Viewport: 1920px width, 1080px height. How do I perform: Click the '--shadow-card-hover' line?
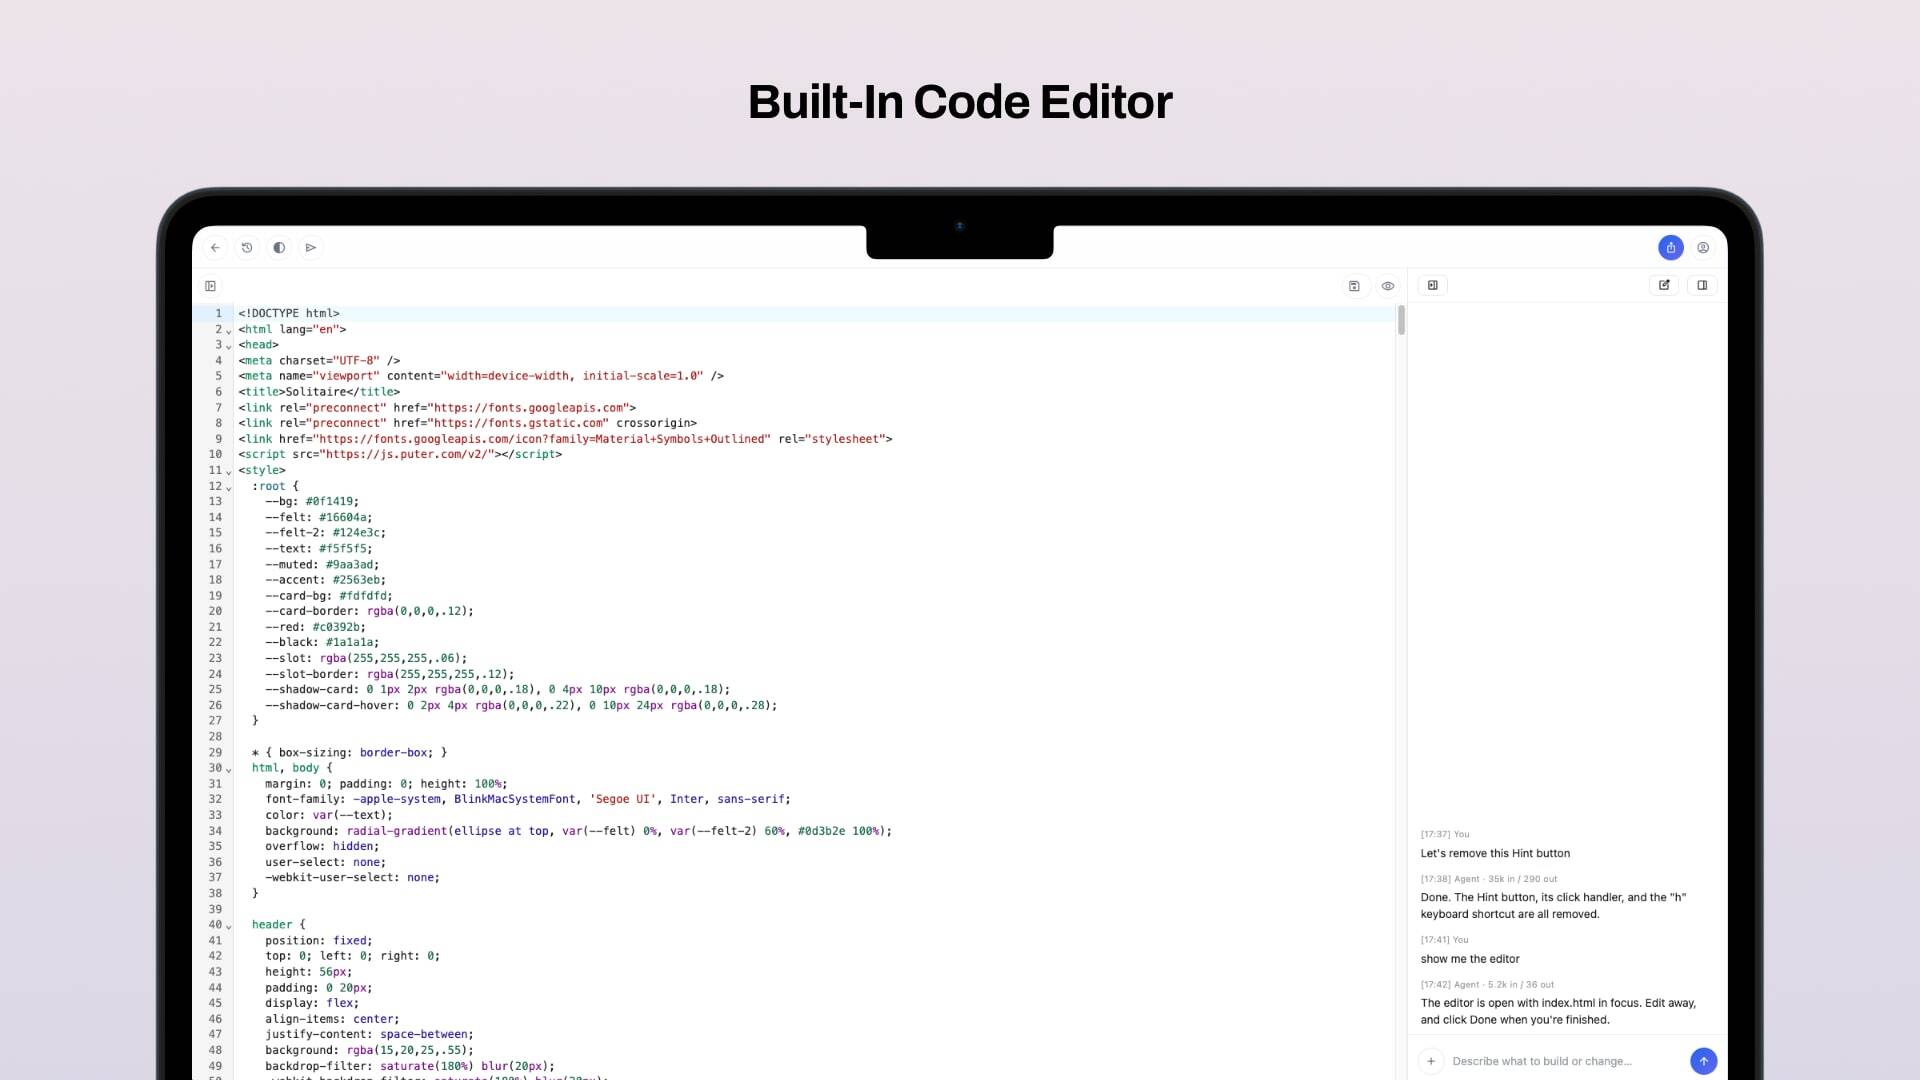point(521,706)
